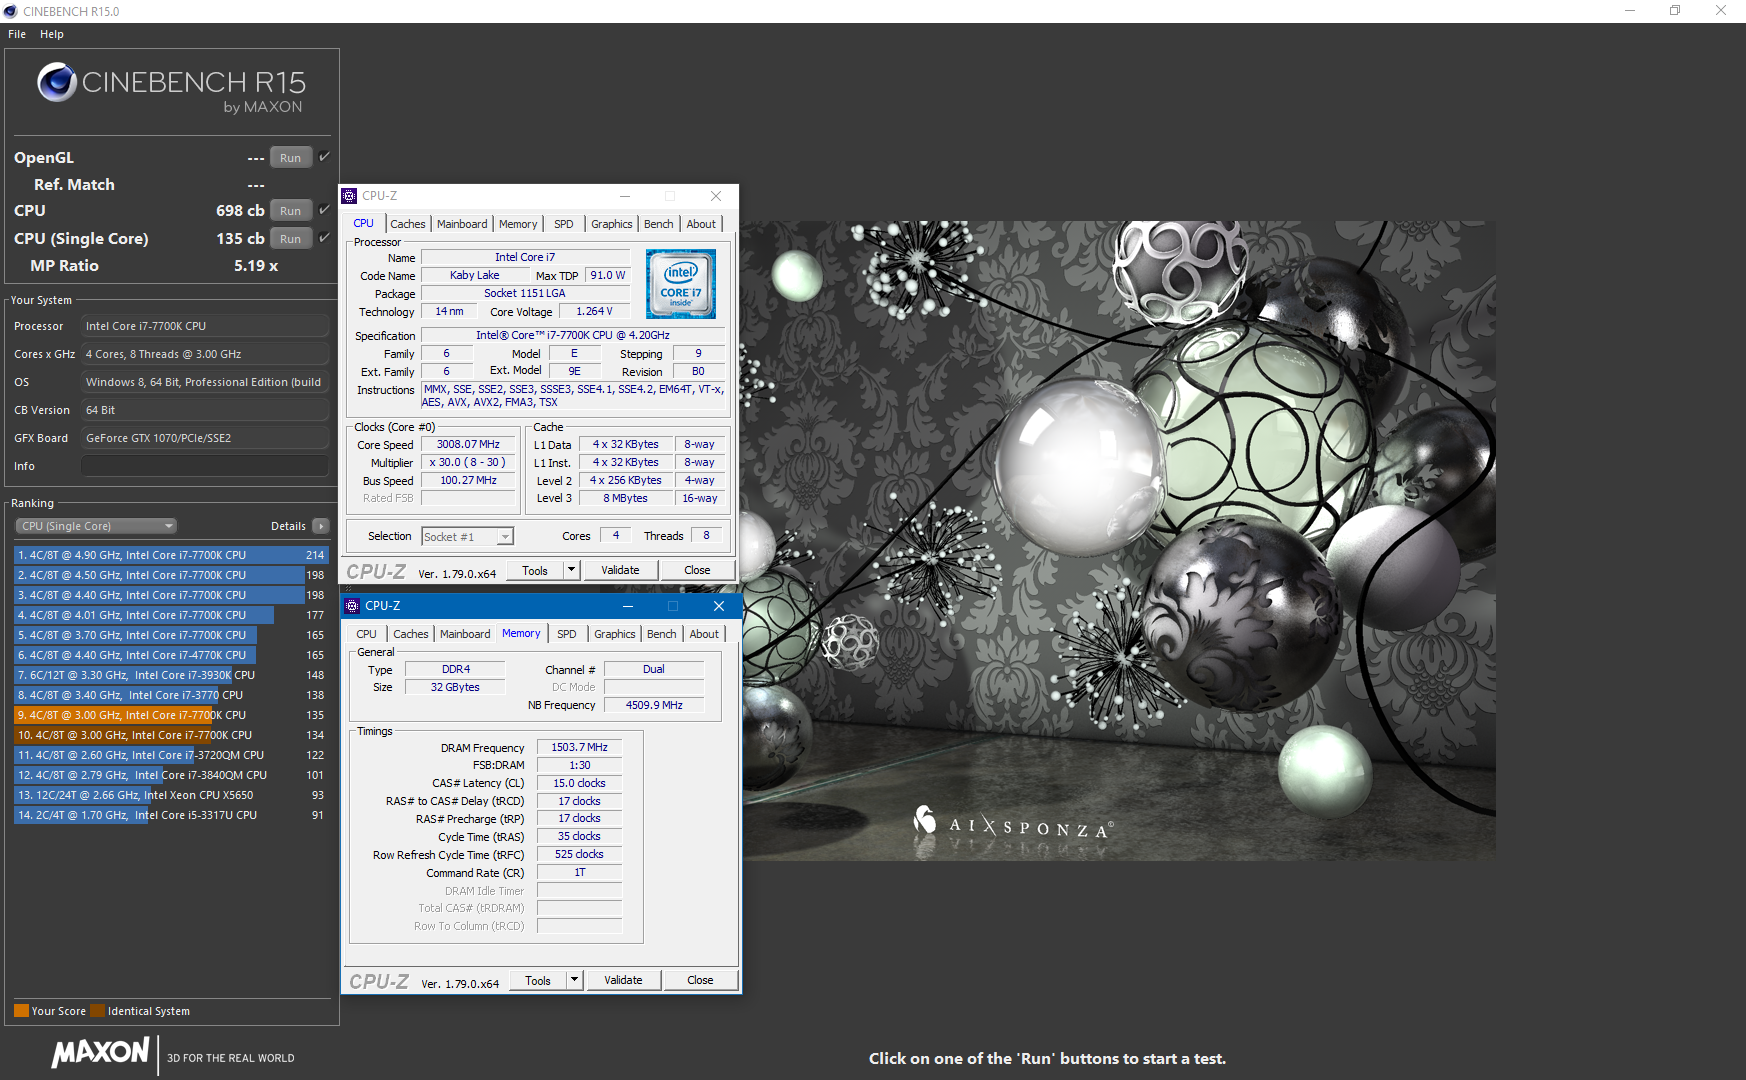Open About tab in lower CPU-Z
The height and width of the screenshot is (1080, 1746).
coord(704,634)
